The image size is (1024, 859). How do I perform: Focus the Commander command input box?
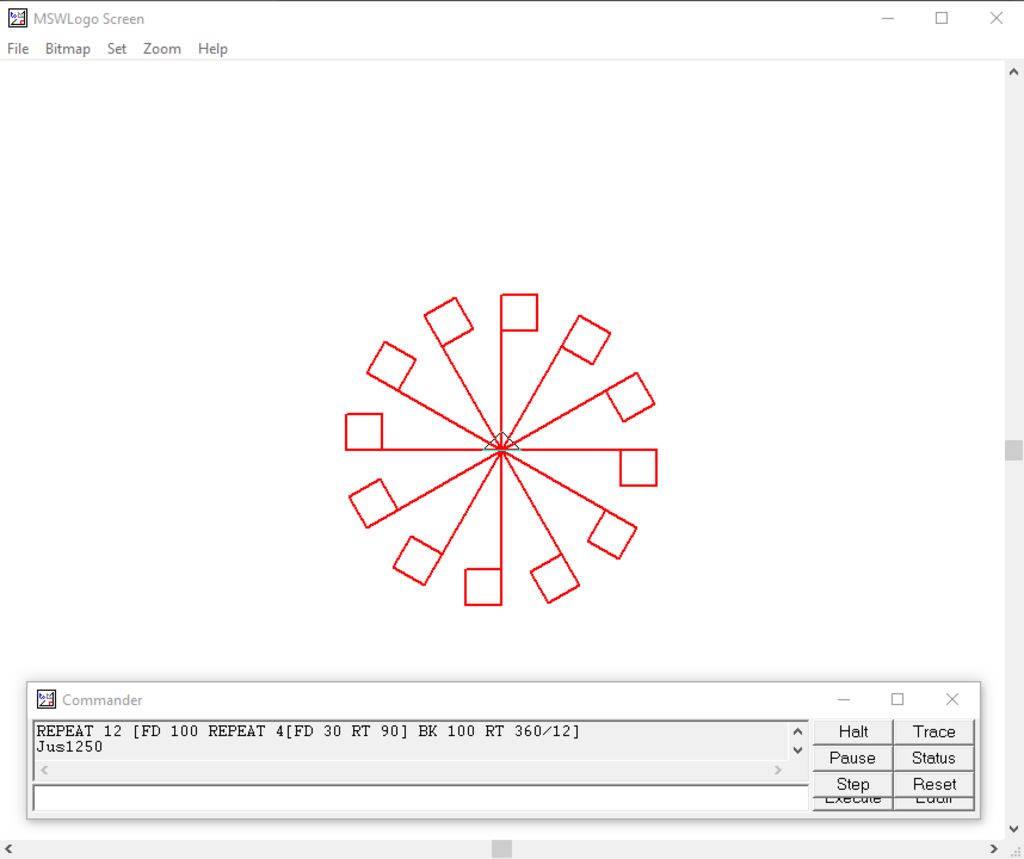[x=421, y=798]
